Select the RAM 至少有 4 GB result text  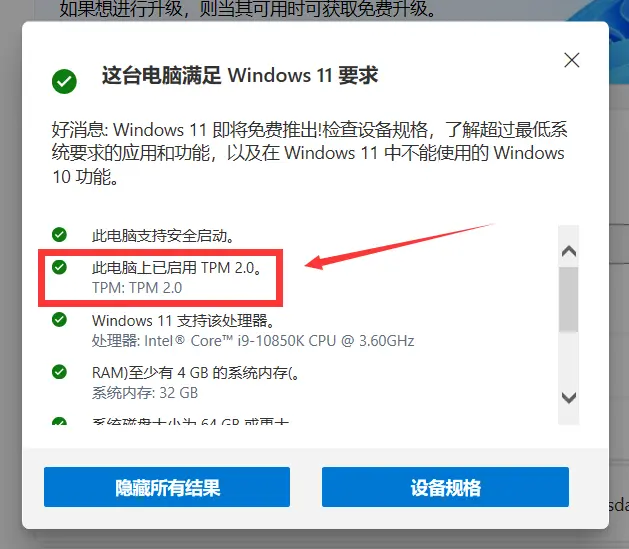pos(195,373)
